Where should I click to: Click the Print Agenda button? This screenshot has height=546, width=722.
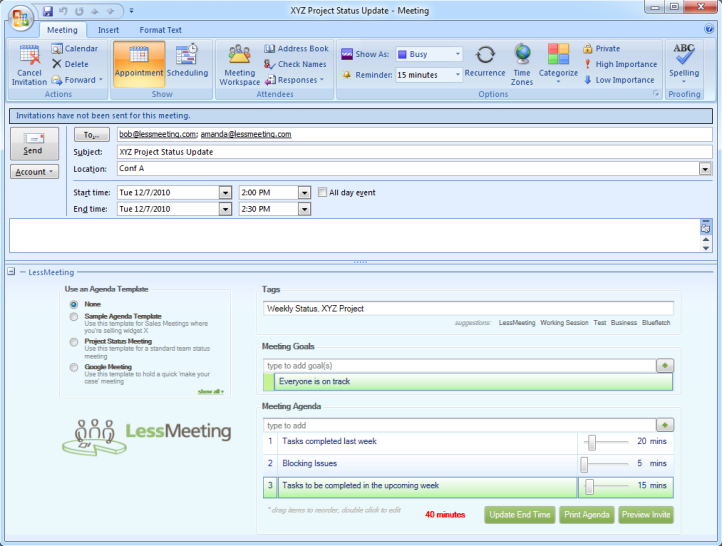587,515
